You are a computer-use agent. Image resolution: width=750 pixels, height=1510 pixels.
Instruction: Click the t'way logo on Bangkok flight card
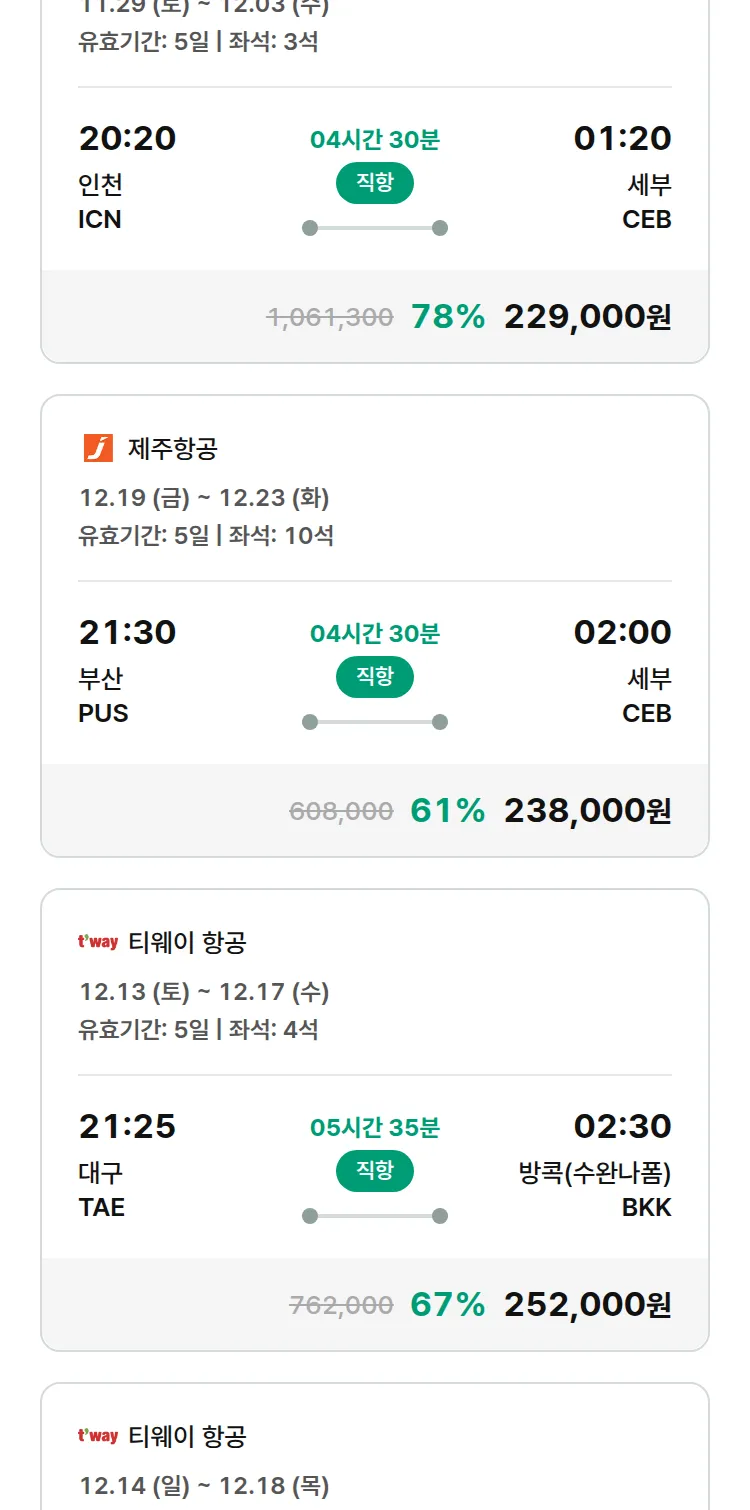click(x=98, y=942)
